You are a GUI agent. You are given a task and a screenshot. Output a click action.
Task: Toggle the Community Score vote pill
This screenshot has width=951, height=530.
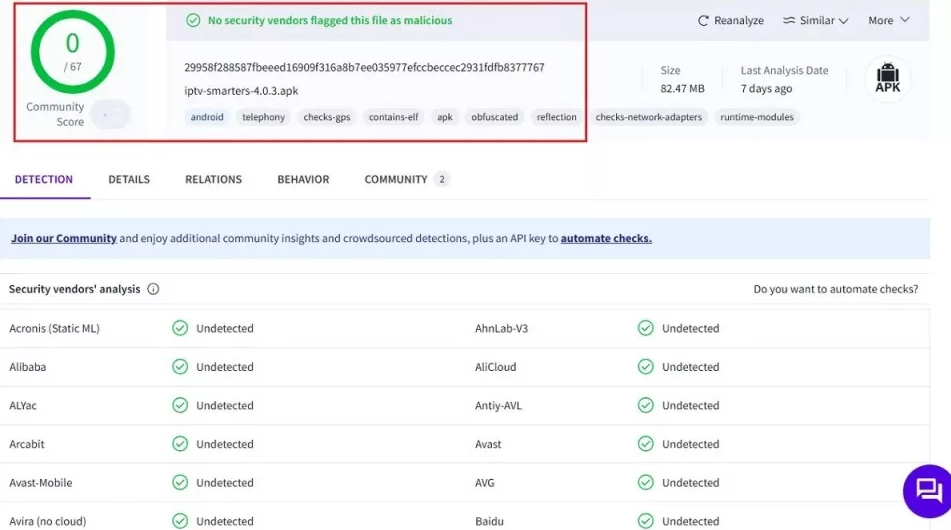pos(110,114)
